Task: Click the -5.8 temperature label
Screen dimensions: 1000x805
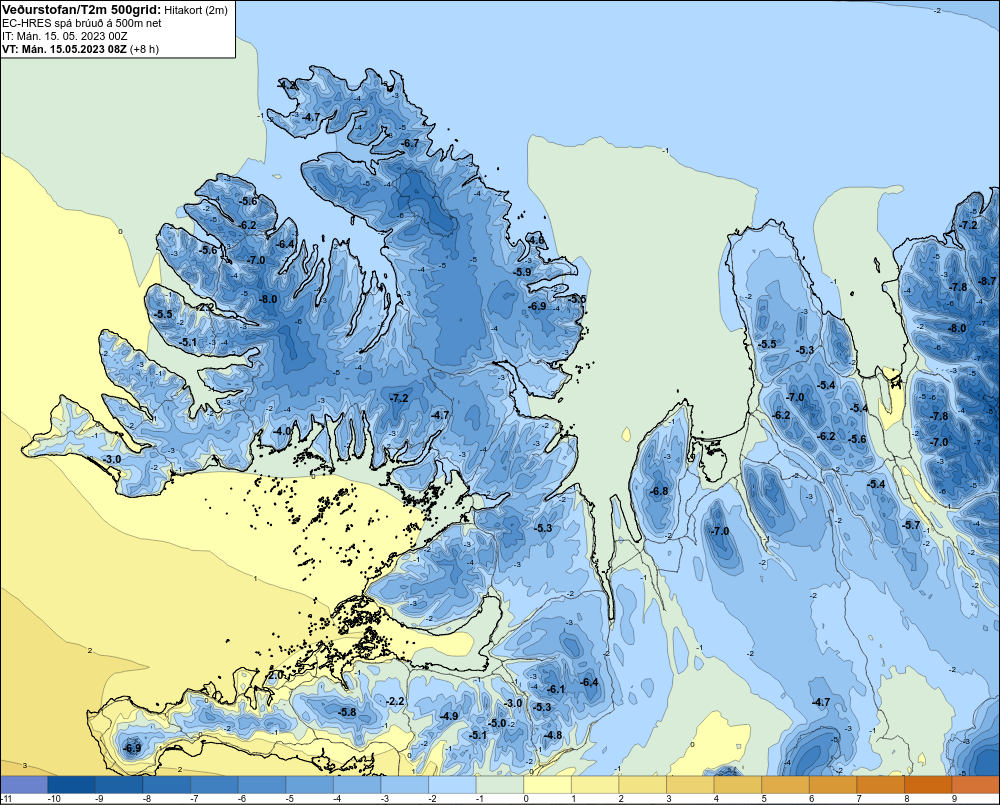Action: coord(347,712)
